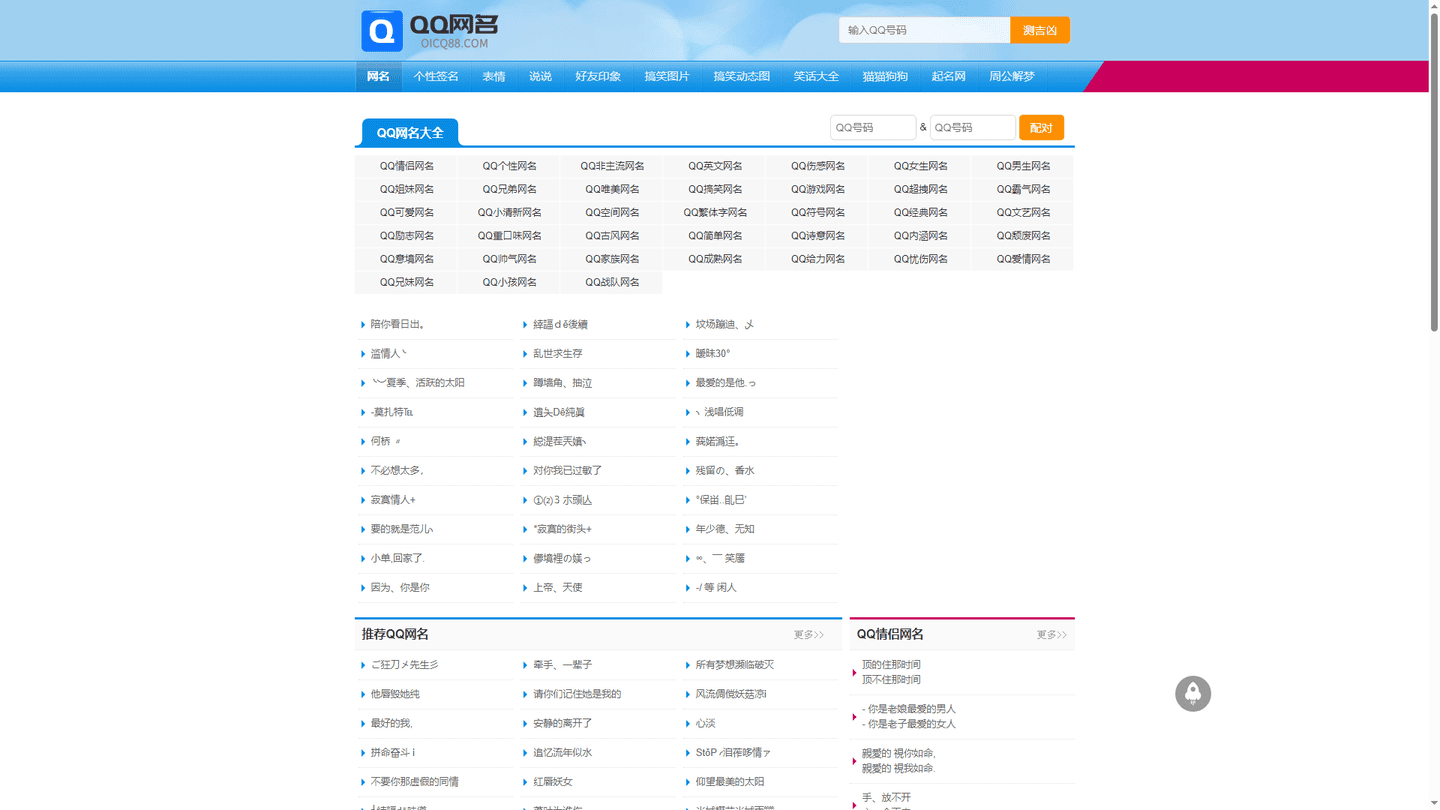Viewport: 1440px width, 810px height.
Task: Open the QQ战队网名 category link
Action: tap(613, 282)
